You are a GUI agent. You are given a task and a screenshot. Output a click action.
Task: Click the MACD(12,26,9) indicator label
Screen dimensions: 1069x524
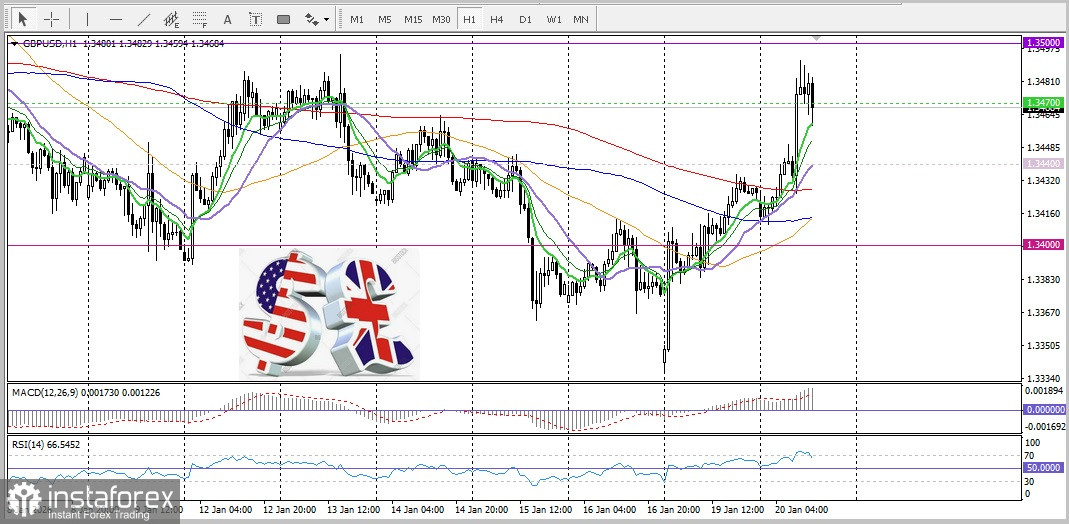point(86,392)
